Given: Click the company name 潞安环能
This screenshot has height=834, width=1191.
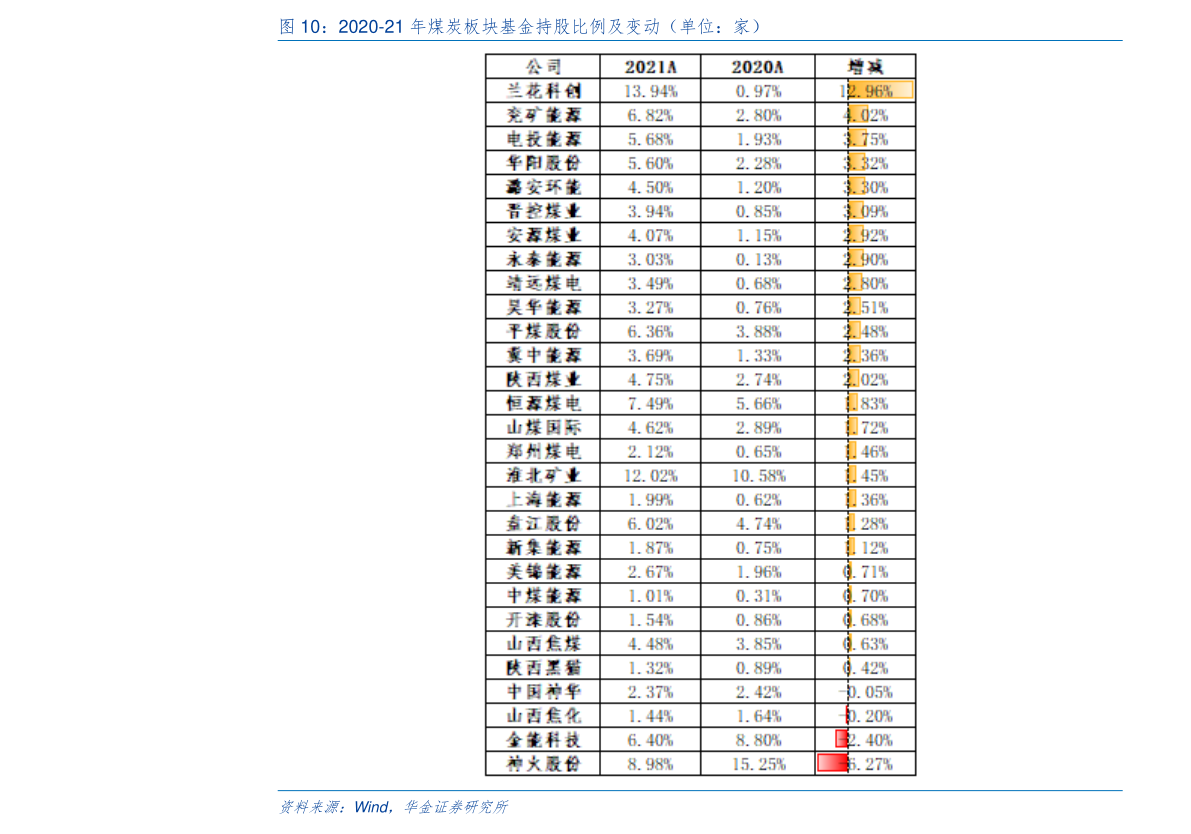Looking at the screenshot, I should tap(543, 188).
